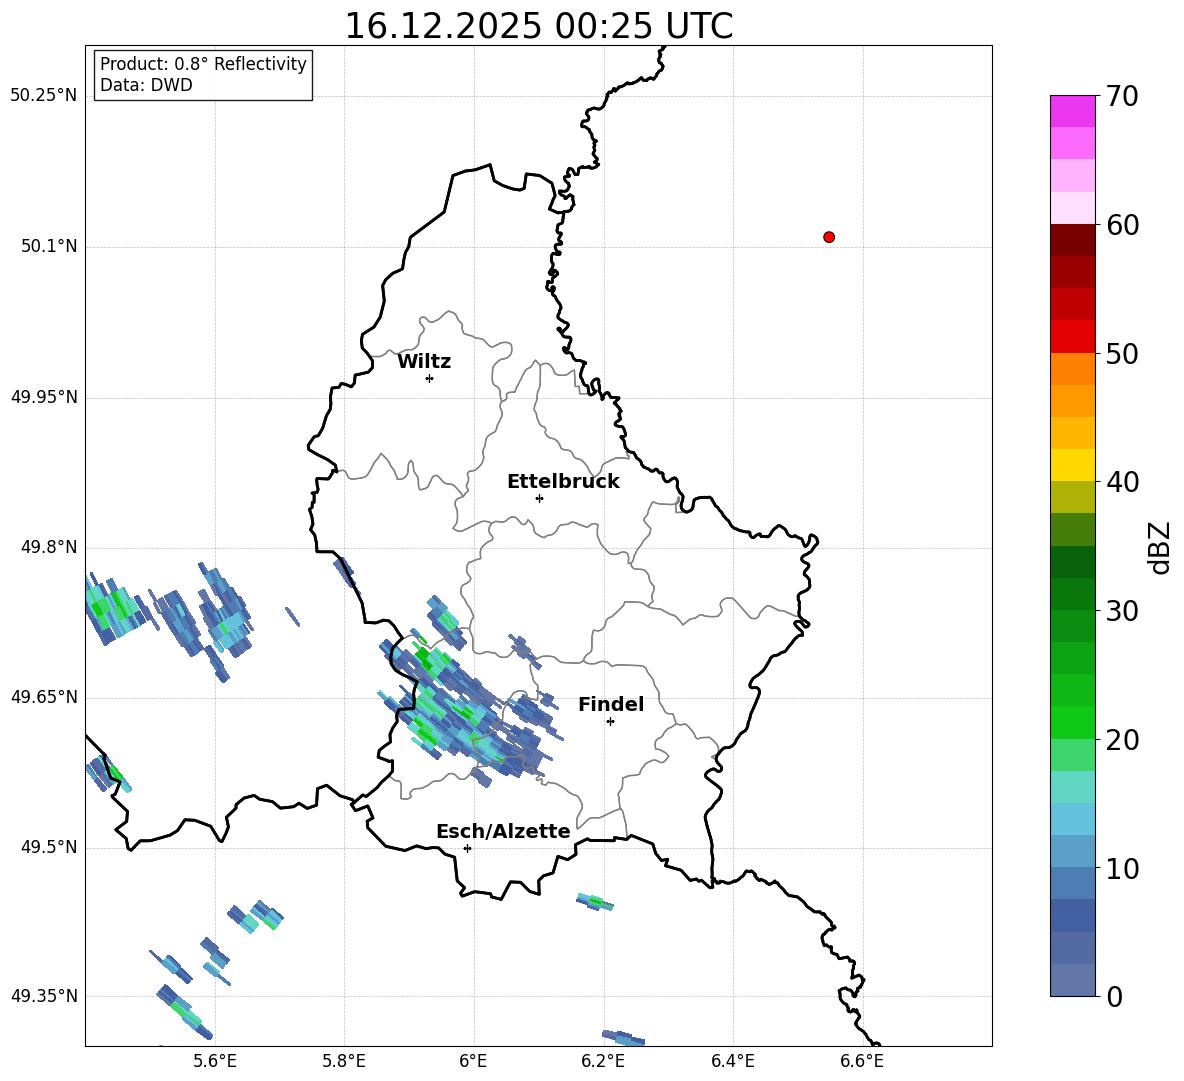Click the Findel station label
Viewport: 1184px width, 1081px height.
611,704
